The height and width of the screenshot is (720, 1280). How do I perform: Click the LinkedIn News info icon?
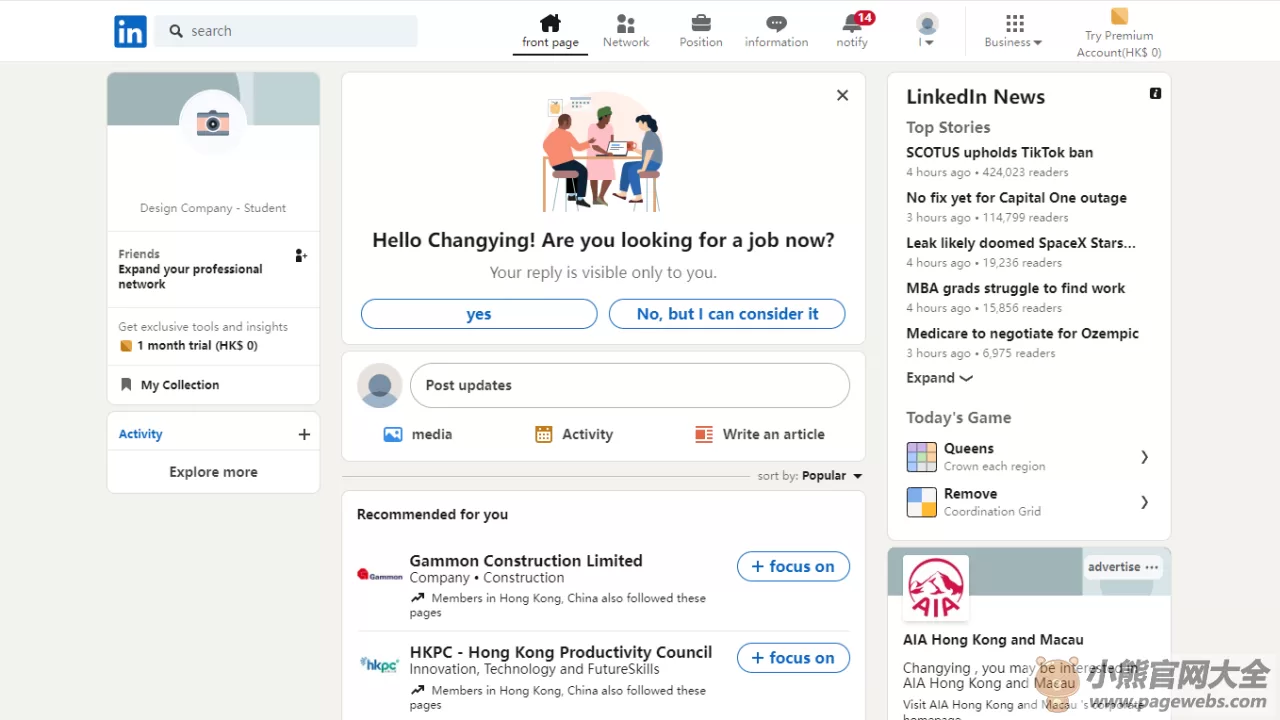[x=1155, y=93]
